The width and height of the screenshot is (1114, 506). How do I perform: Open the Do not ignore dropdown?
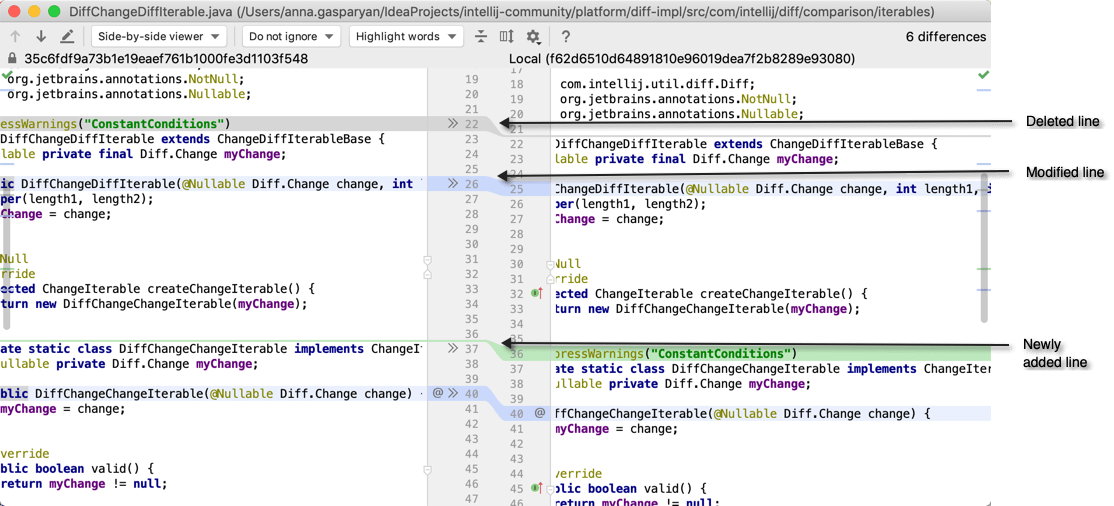pos(291,36)
